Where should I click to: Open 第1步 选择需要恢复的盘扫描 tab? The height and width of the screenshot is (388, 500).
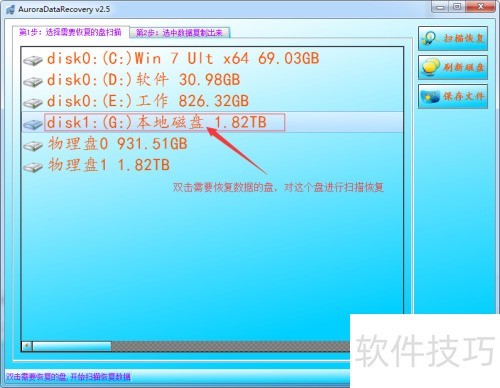click(x=71, y=32)
